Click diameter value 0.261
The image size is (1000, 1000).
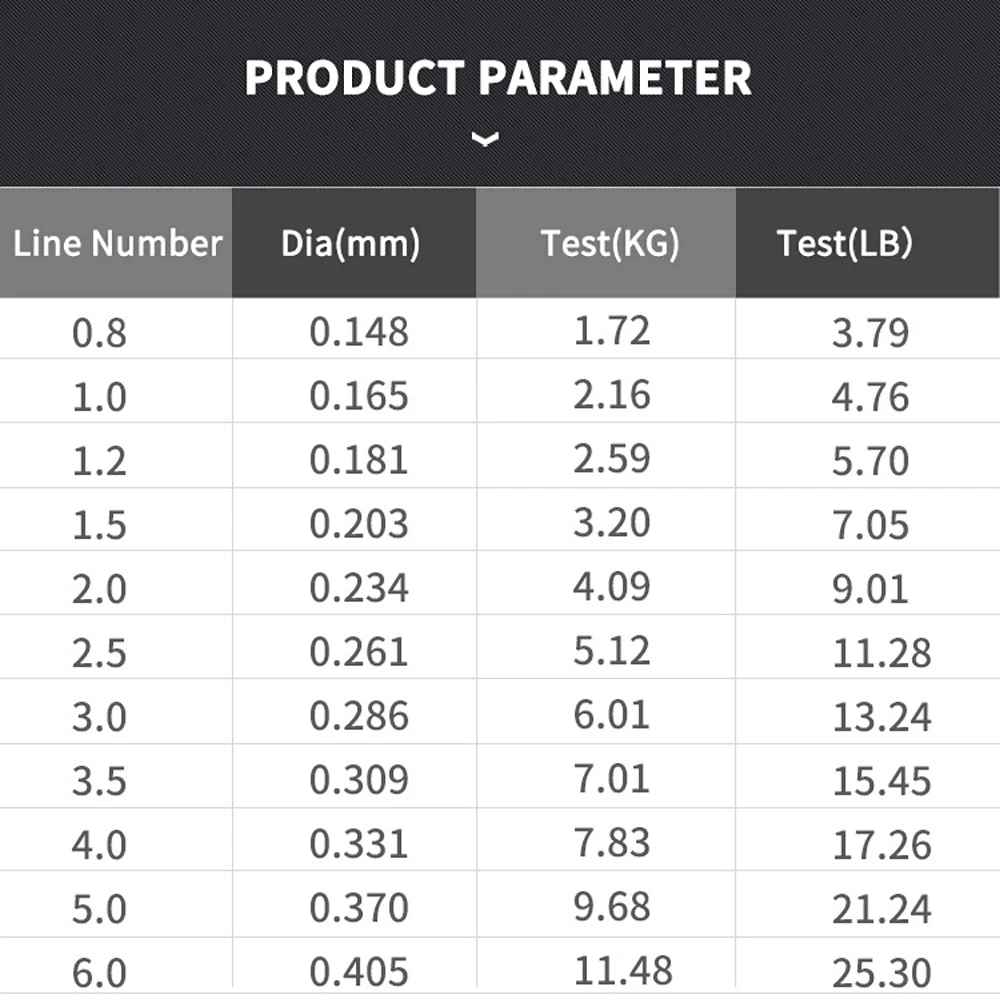point(359,652)
